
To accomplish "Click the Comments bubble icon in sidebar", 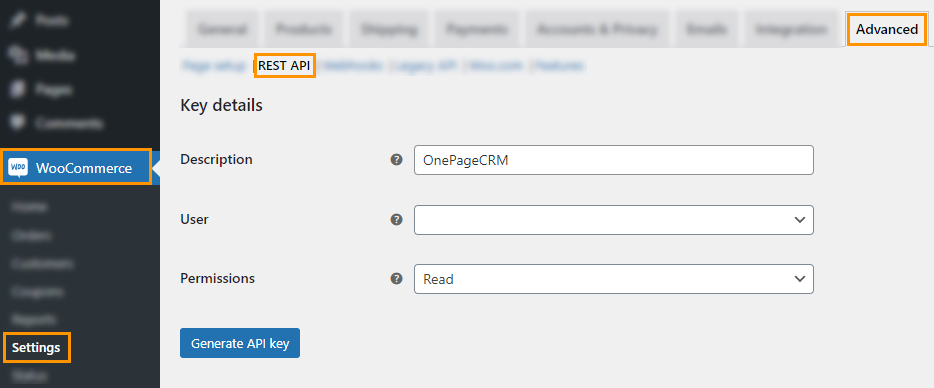I will 17,123.
